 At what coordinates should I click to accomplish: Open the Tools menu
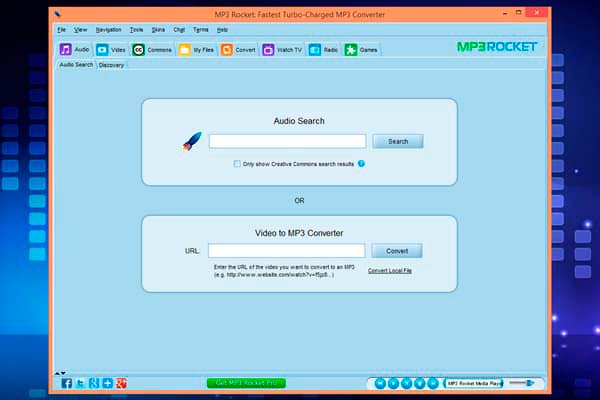[x=136, y=30]
